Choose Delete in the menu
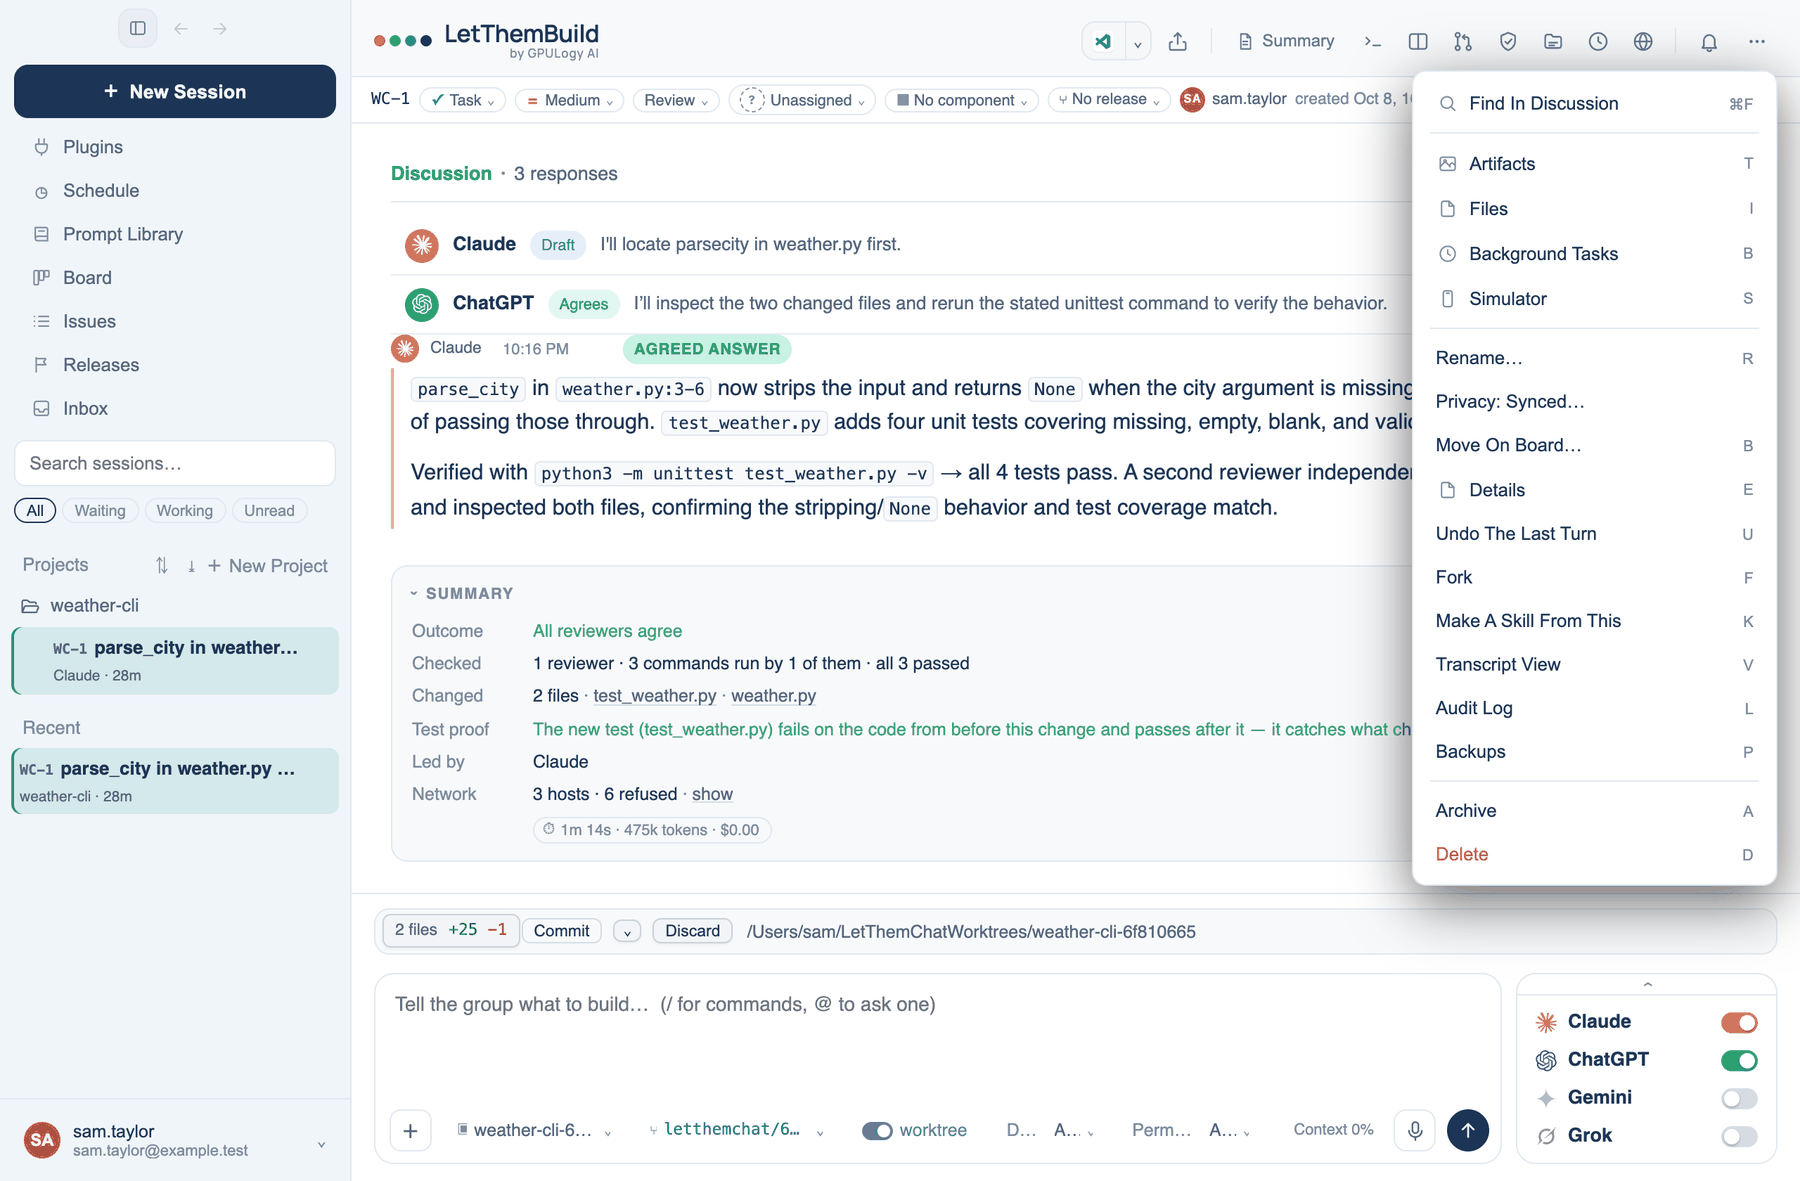The width and height of the screenshot is (1800, 1181). [x=1594, y=855]
